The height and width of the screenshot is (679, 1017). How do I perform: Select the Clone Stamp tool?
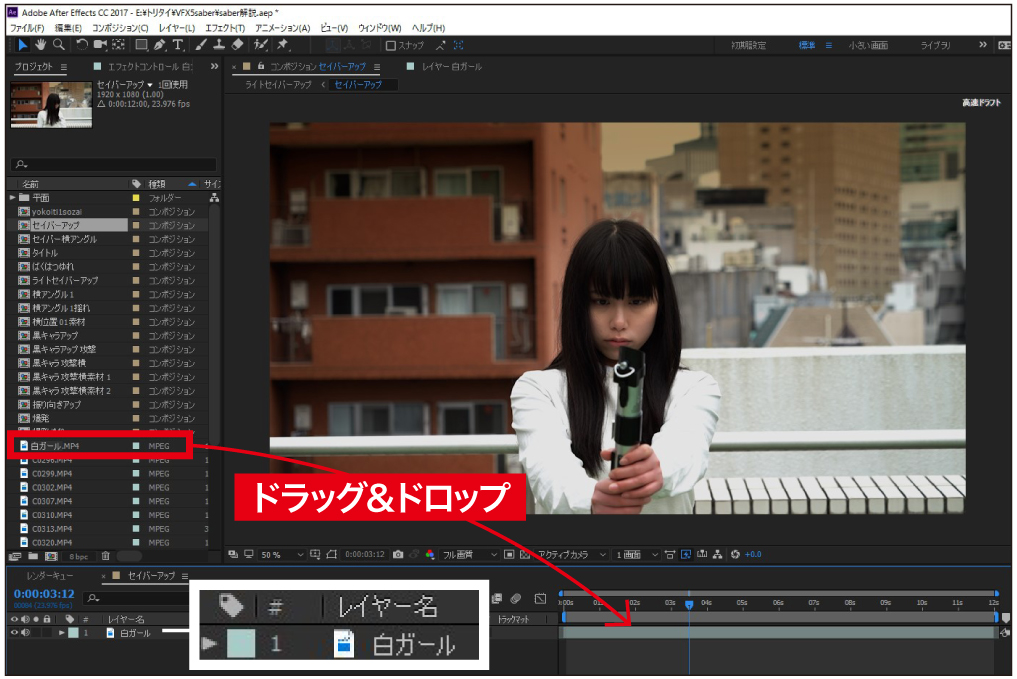[x=219, y=45]
